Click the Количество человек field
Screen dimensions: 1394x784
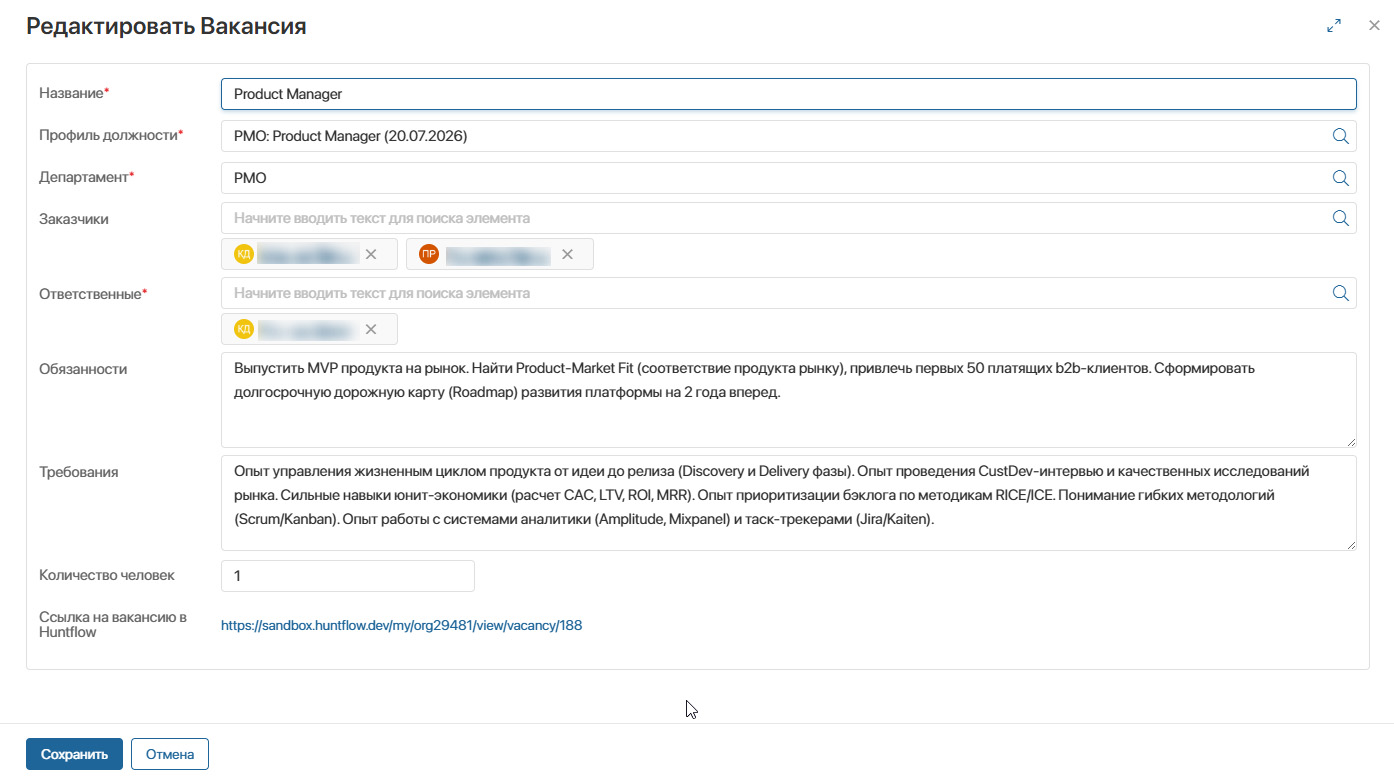click(x=347, y=576)
